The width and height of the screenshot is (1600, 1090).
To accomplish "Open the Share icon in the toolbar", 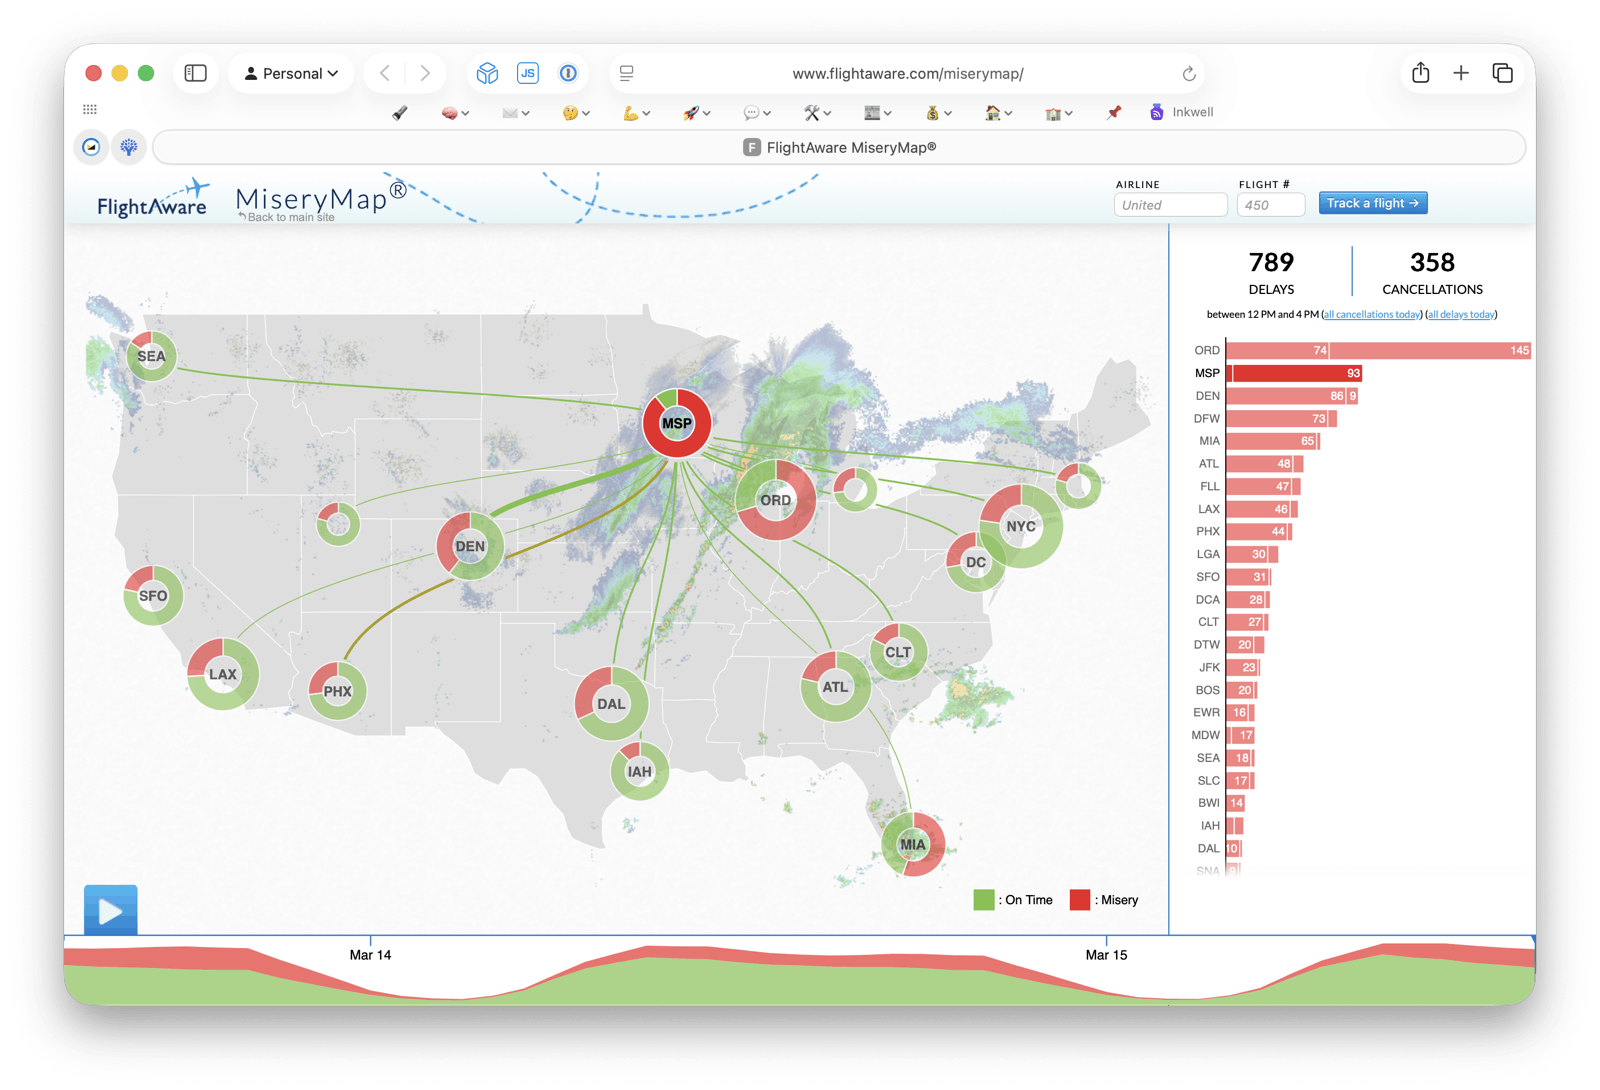I will tap(1421, 73).
